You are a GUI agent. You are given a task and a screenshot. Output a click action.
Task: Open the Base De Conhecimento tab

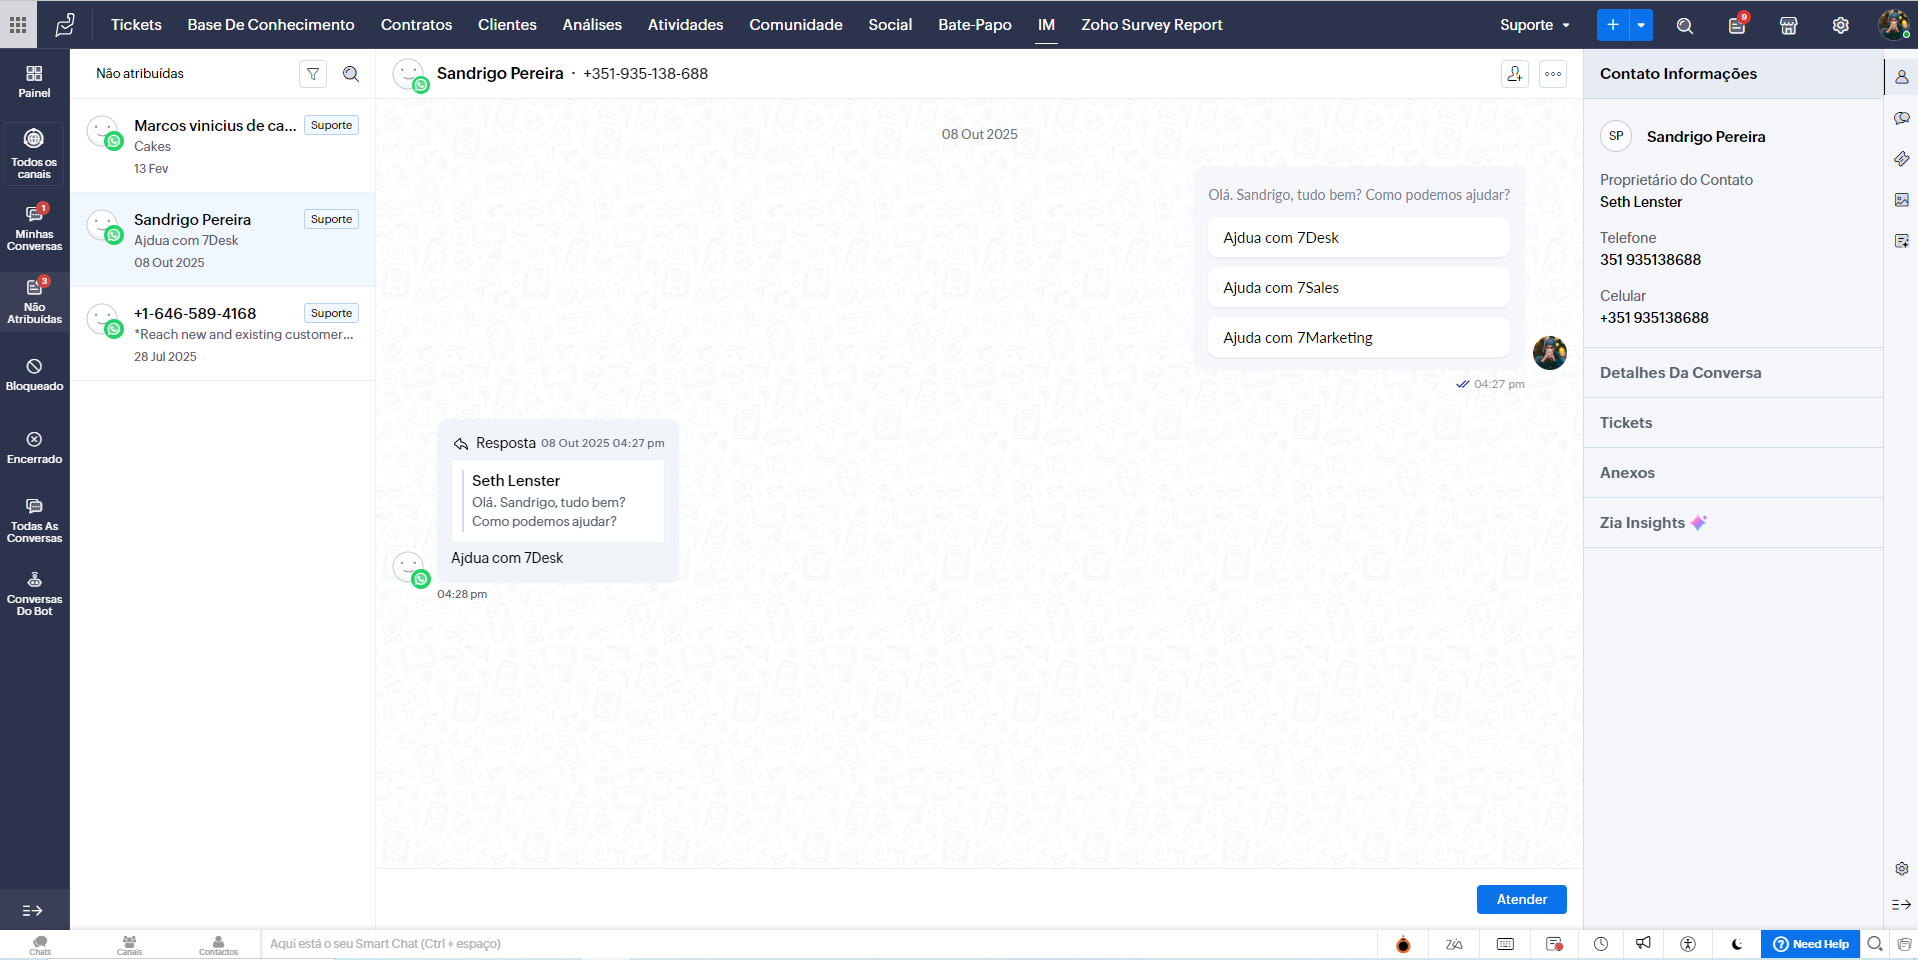[271, 25]
